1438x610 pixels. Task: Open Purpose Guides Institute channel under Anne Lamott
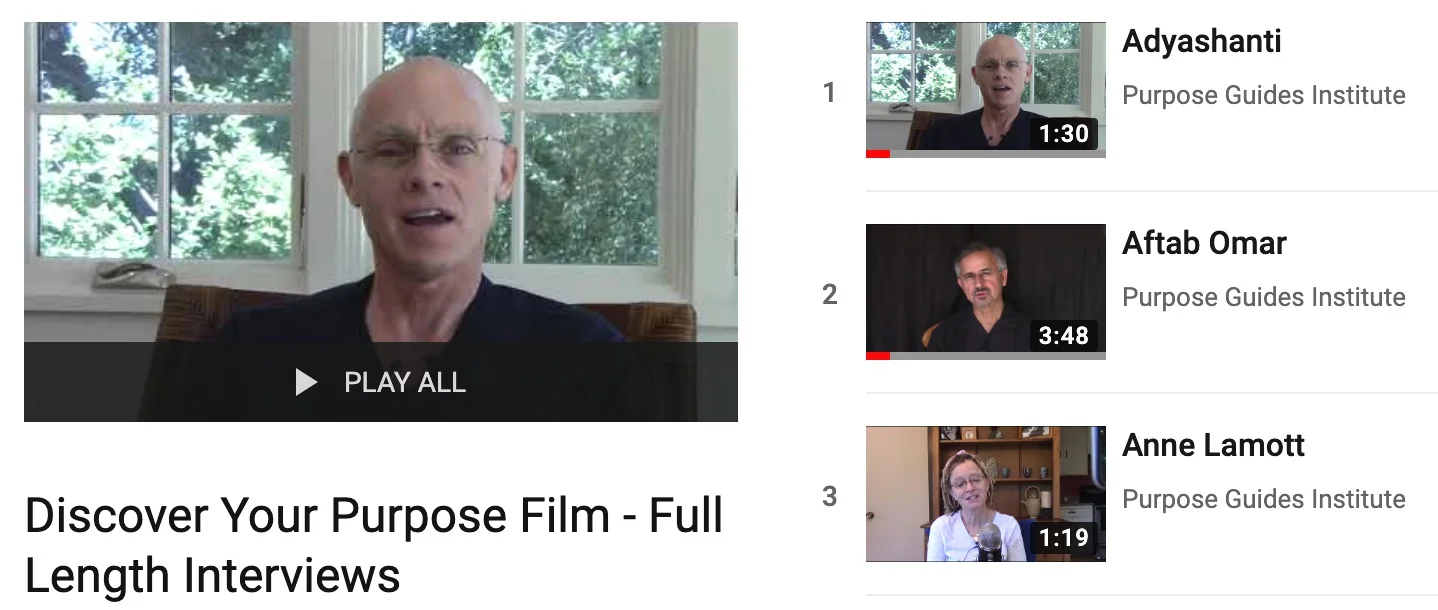[x=1264, y=499]
